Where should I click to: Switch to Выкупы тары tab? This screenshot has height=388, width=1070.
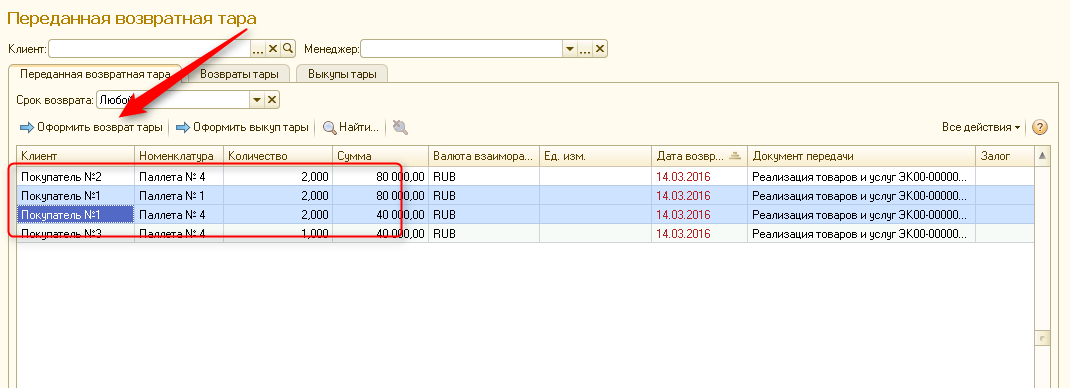click(342, 74)
